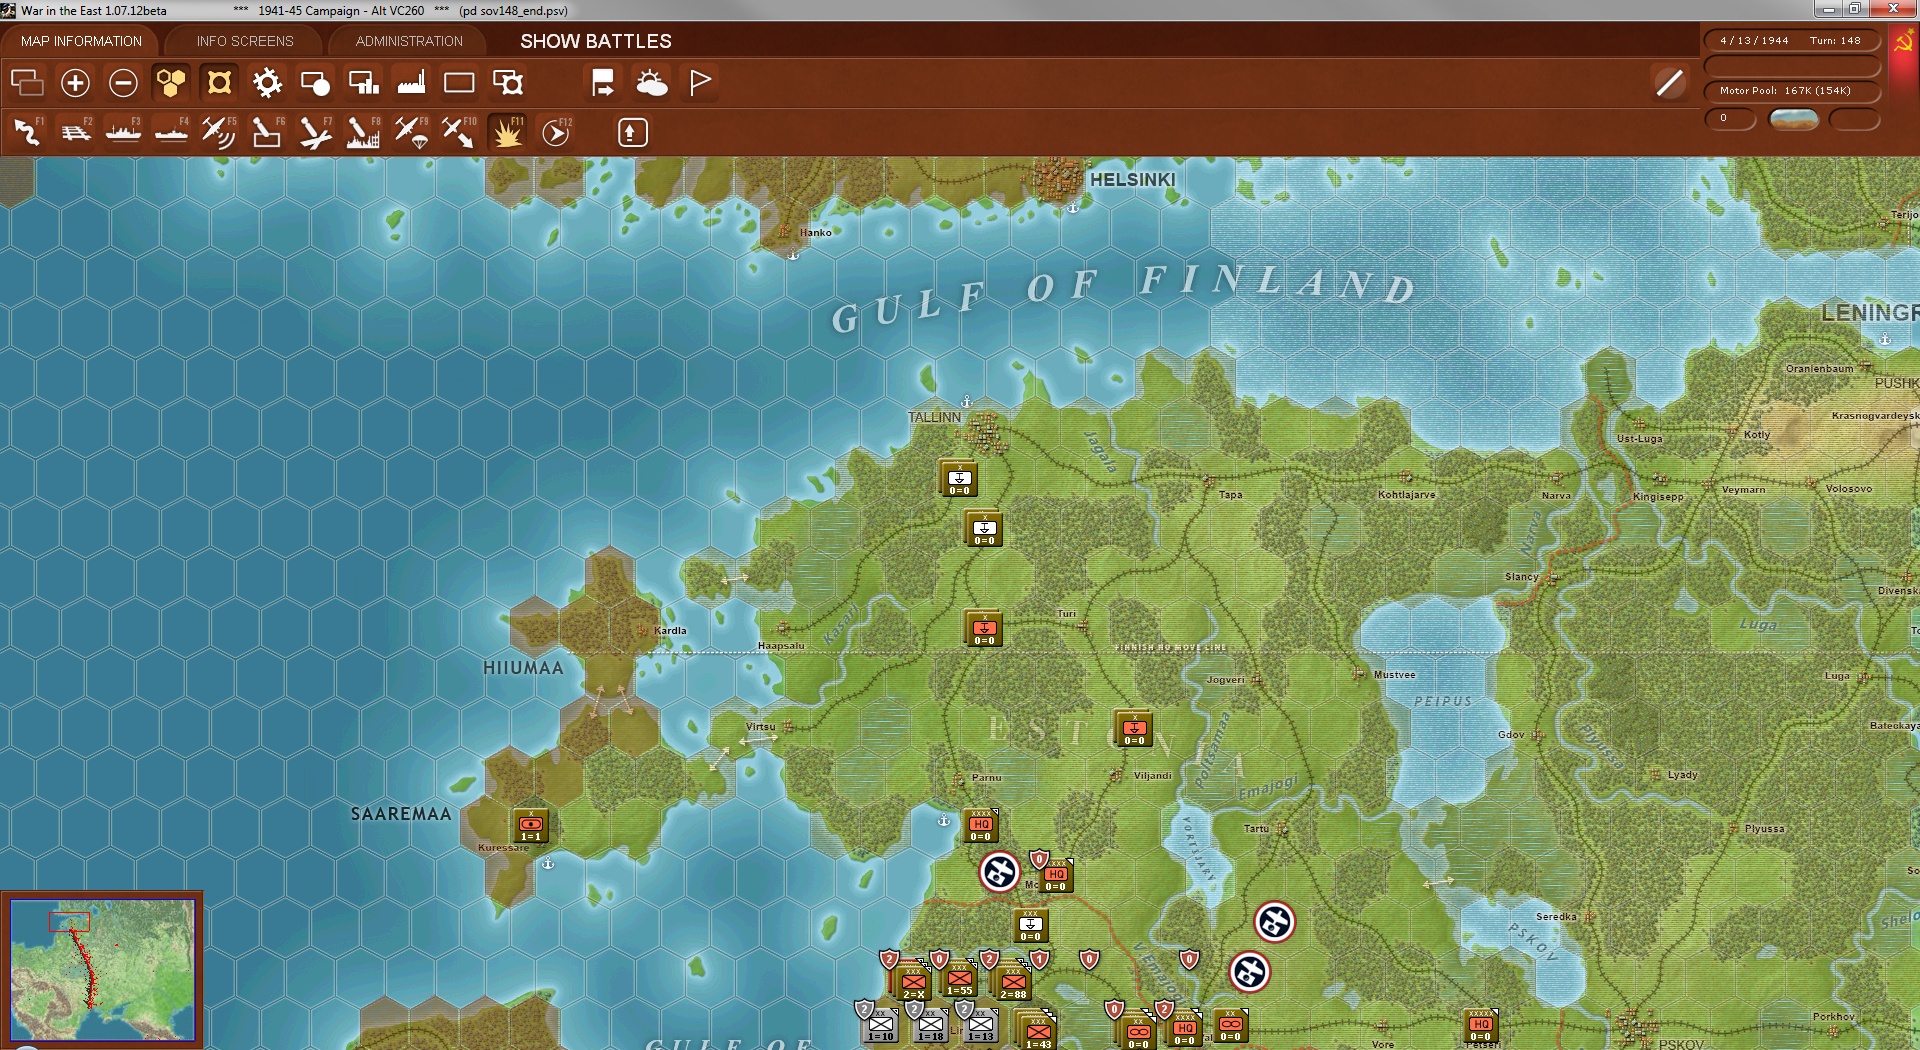Select the F9 air transport icon
This screenshot has width=1920, height=1050.
411,132
